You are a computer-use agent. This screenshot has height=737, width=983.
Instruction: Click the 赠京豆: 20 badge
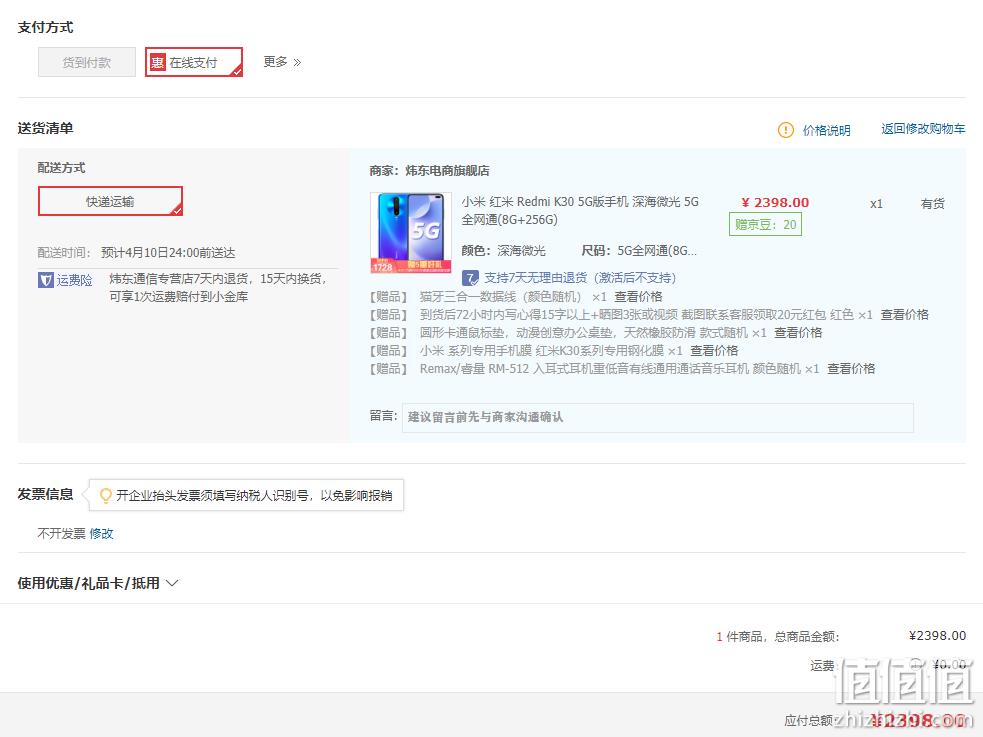pos(765,224)
